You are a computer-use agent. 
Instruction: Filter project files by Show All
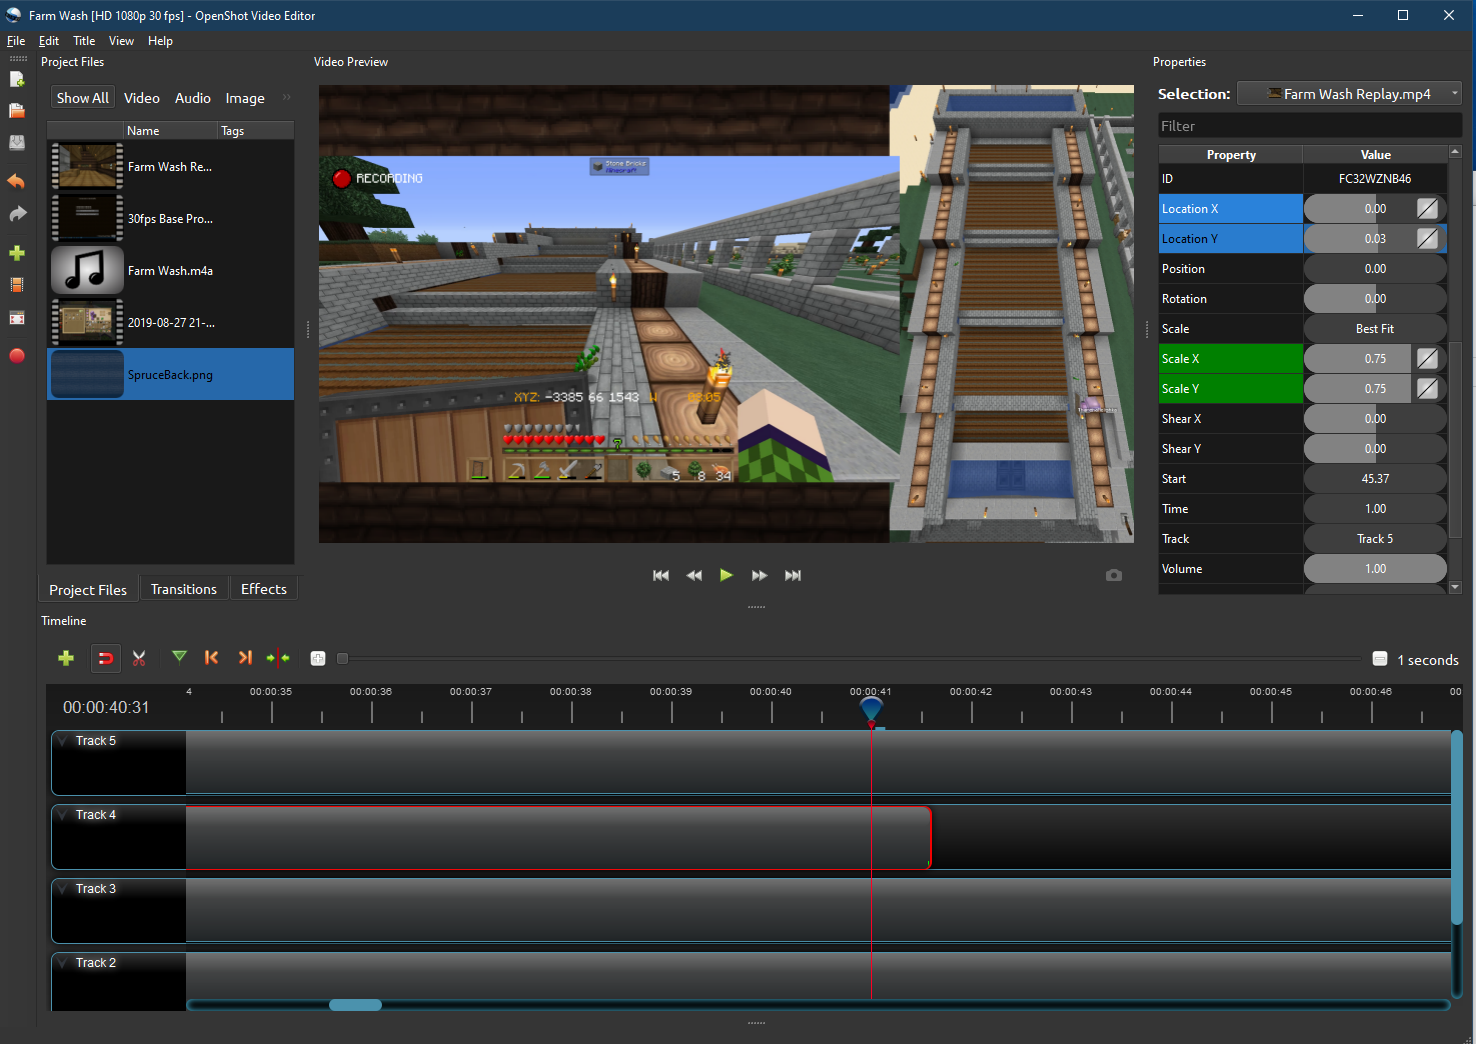click(83, 98)
